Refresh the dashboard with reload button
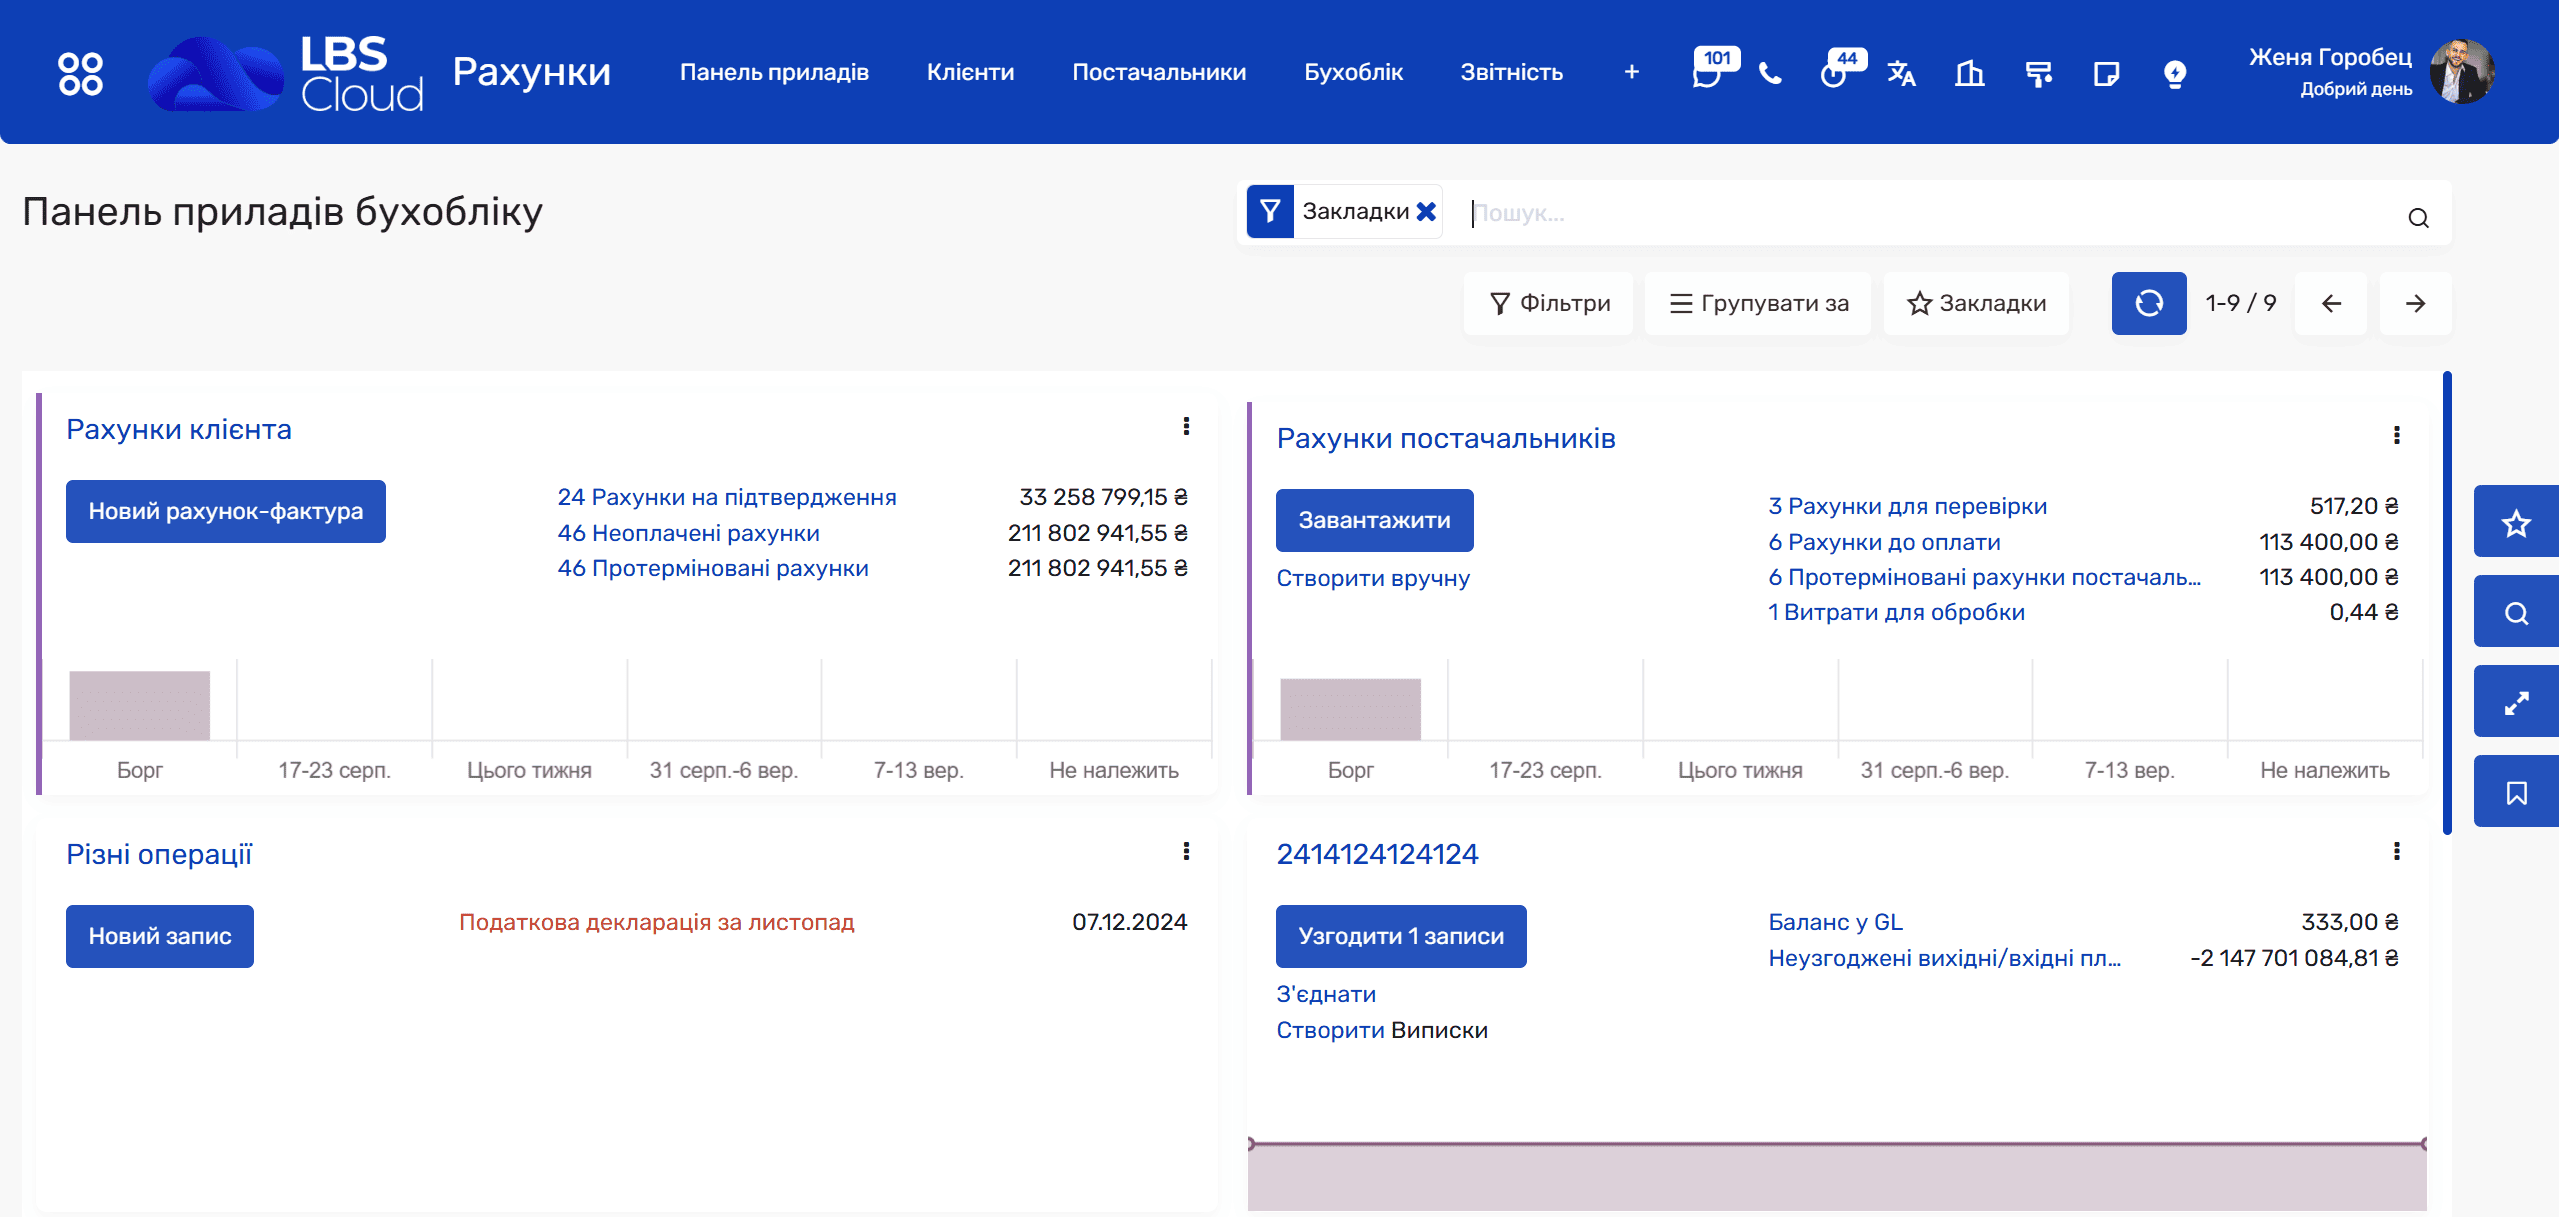Viewport: 2559px width, 1217px height. [2149, 303]
